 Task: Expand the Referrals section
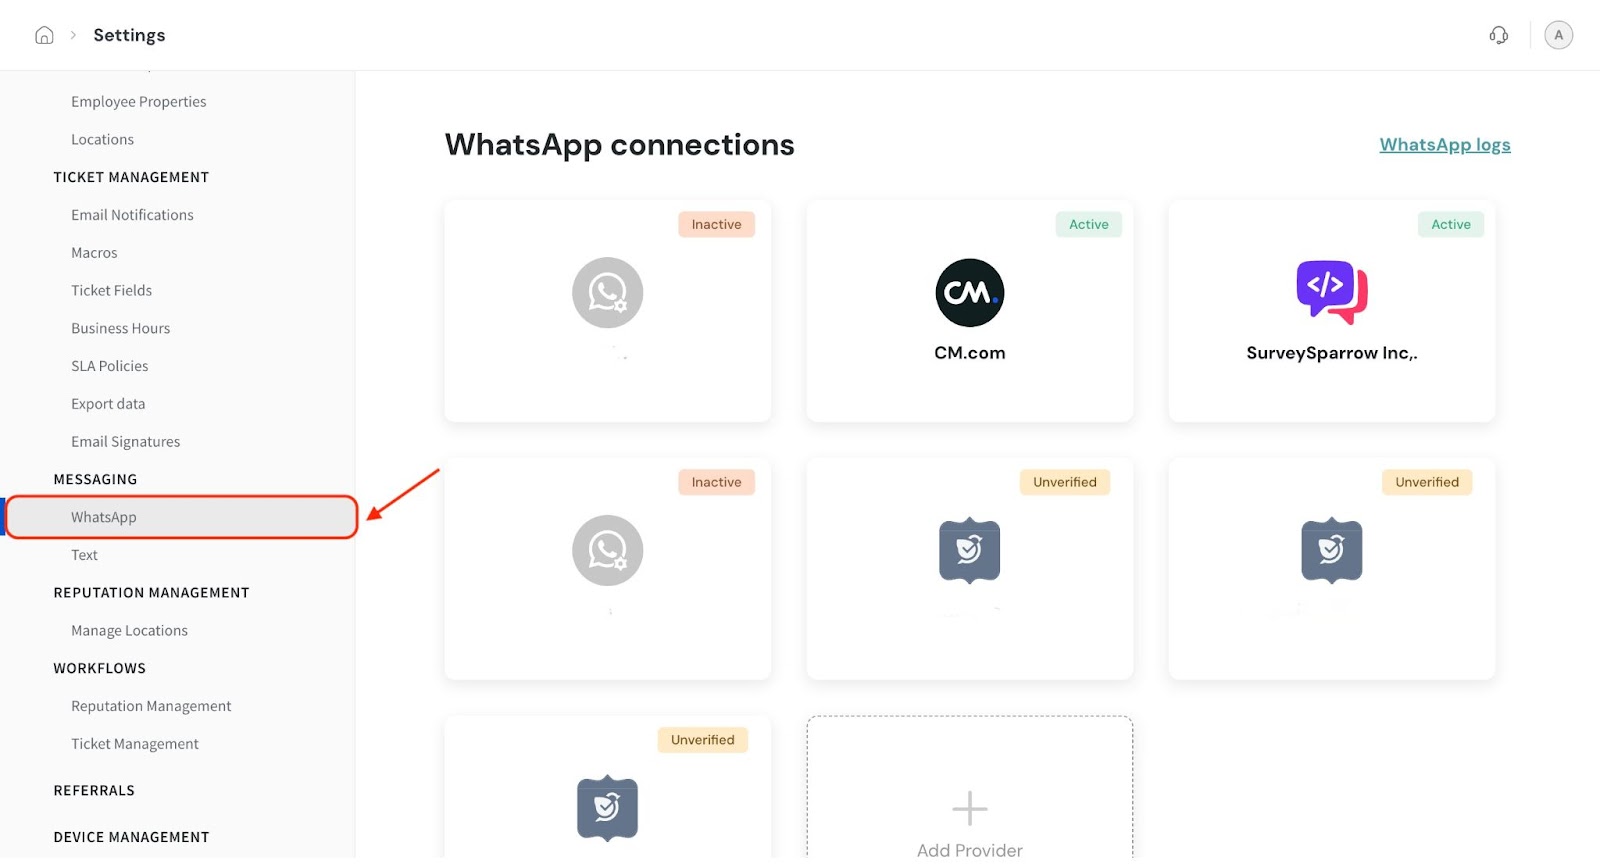[94, 790]
